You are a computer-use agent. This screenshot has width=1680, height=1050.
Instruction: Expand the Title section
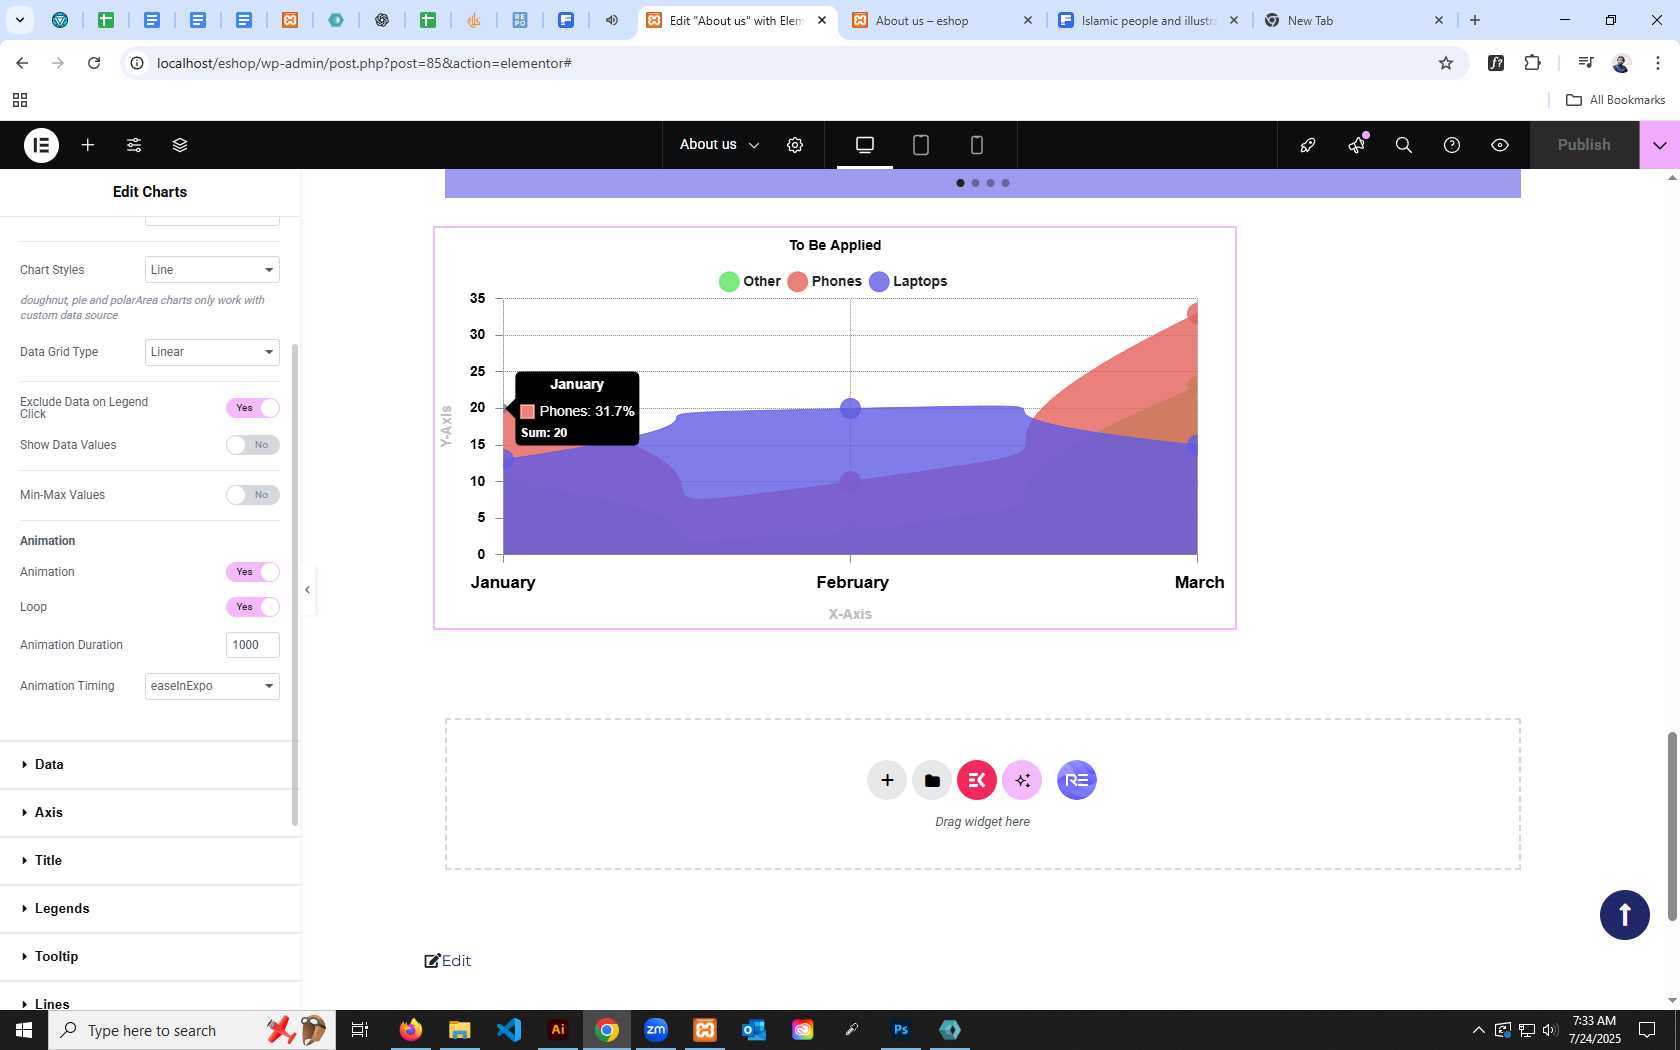[x=150, y=861]
